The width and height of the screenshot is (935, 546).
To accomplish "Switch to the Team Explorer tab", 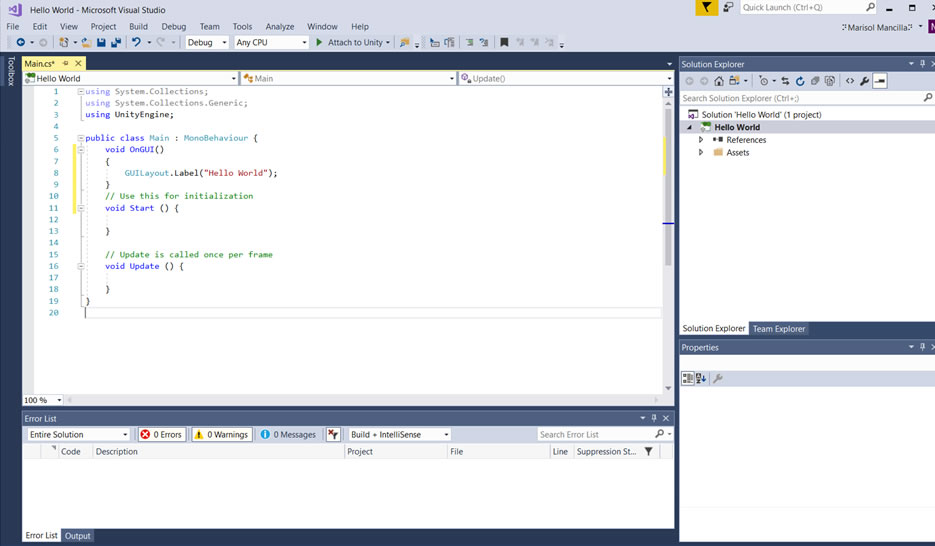I will 779,328.
